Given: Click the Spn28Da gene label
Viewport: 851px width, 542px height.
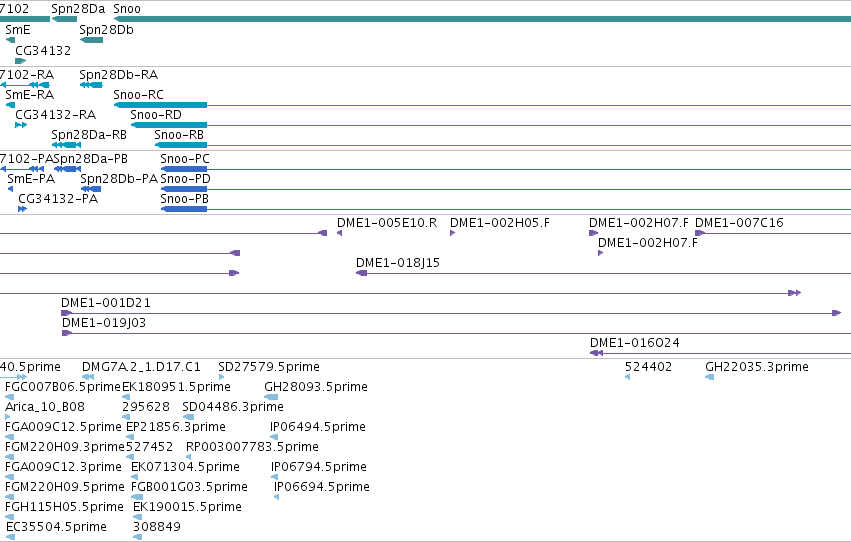Looking at the screenshot, I should tap(78, 9).
